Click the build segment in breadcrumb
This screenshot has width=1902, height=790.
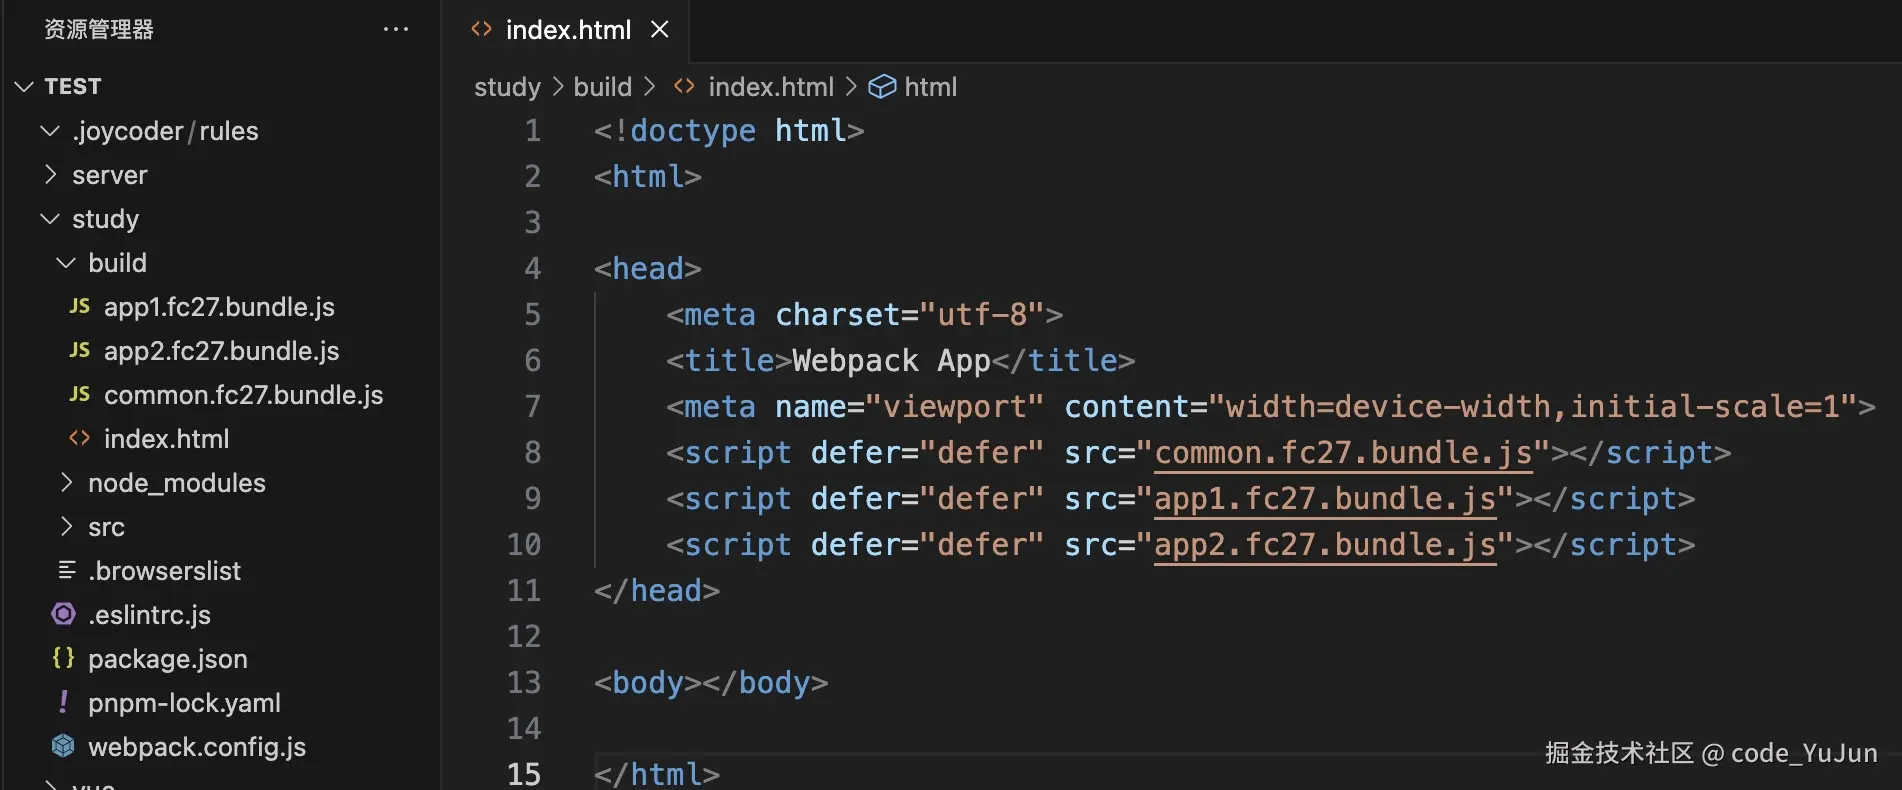coord(602,87)
